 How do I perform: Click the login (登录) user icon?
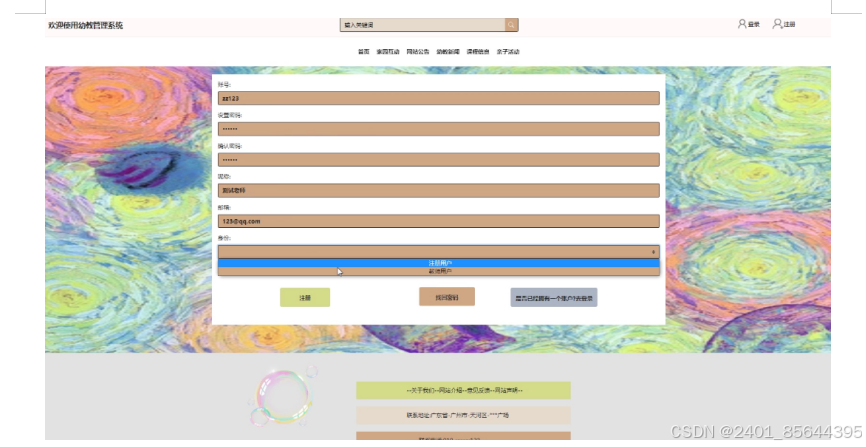click(x=742, y=24)
